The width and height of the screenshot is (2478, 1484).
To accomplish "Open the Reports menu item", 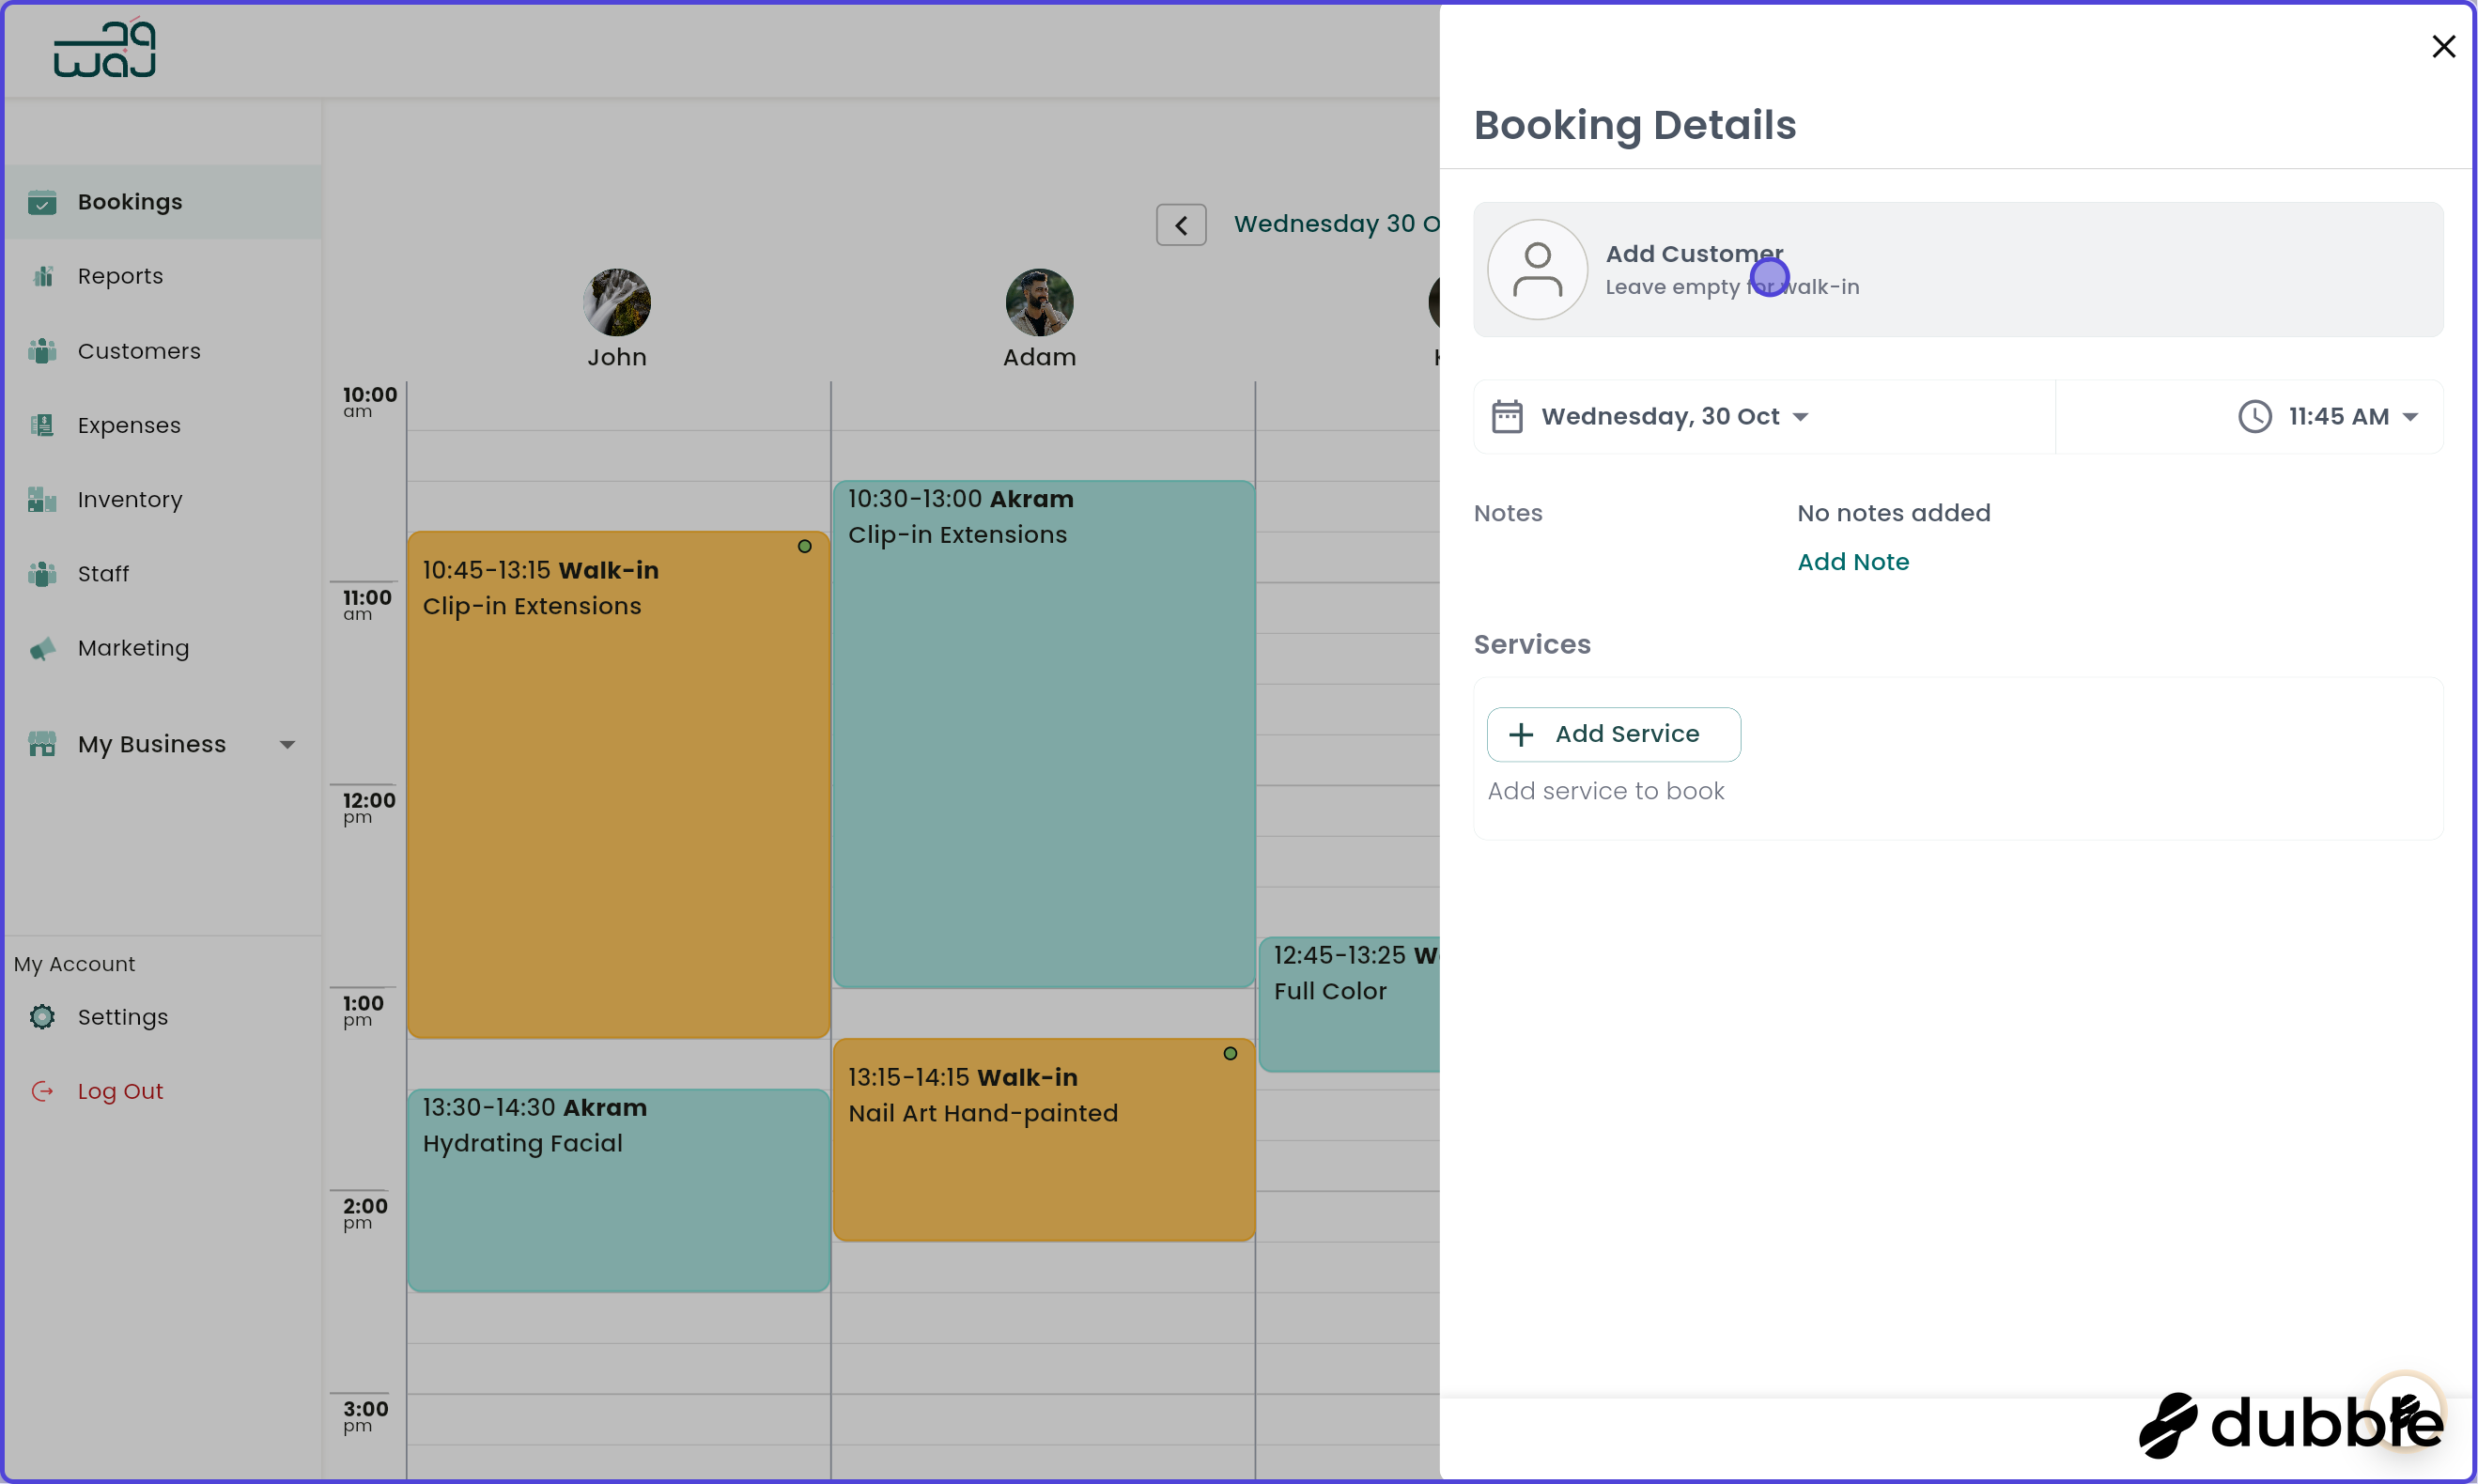I will [x=120, y=276].
